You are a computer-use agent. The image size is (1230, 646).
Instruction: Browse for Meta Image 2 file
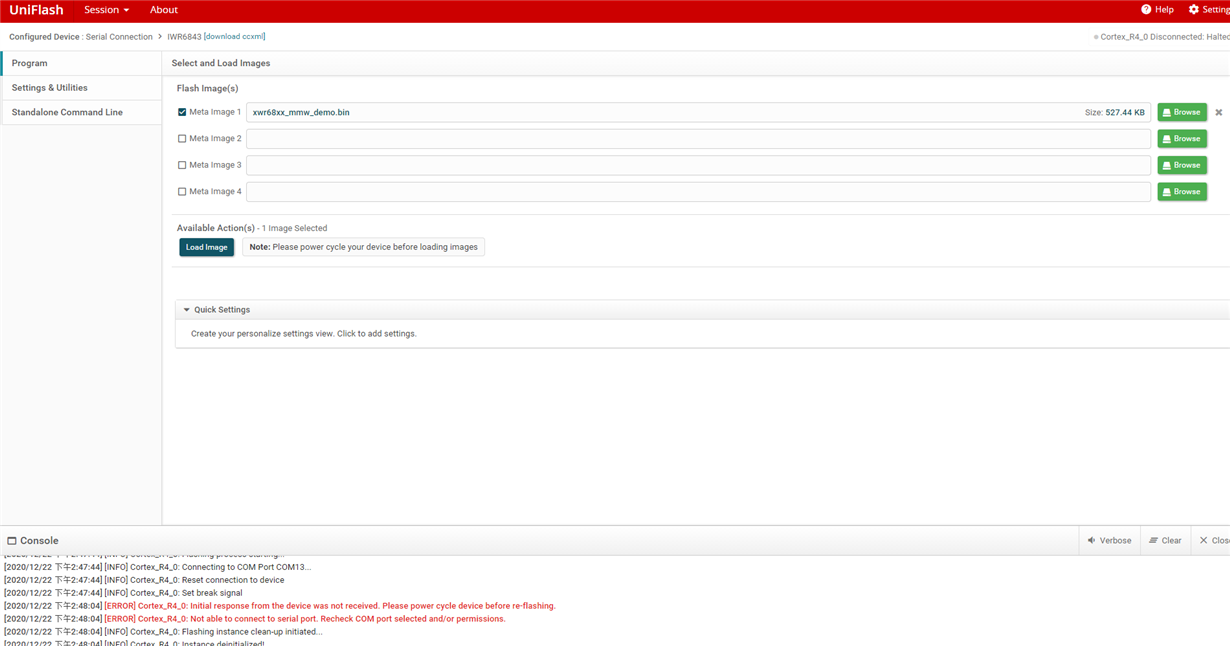1182,139
